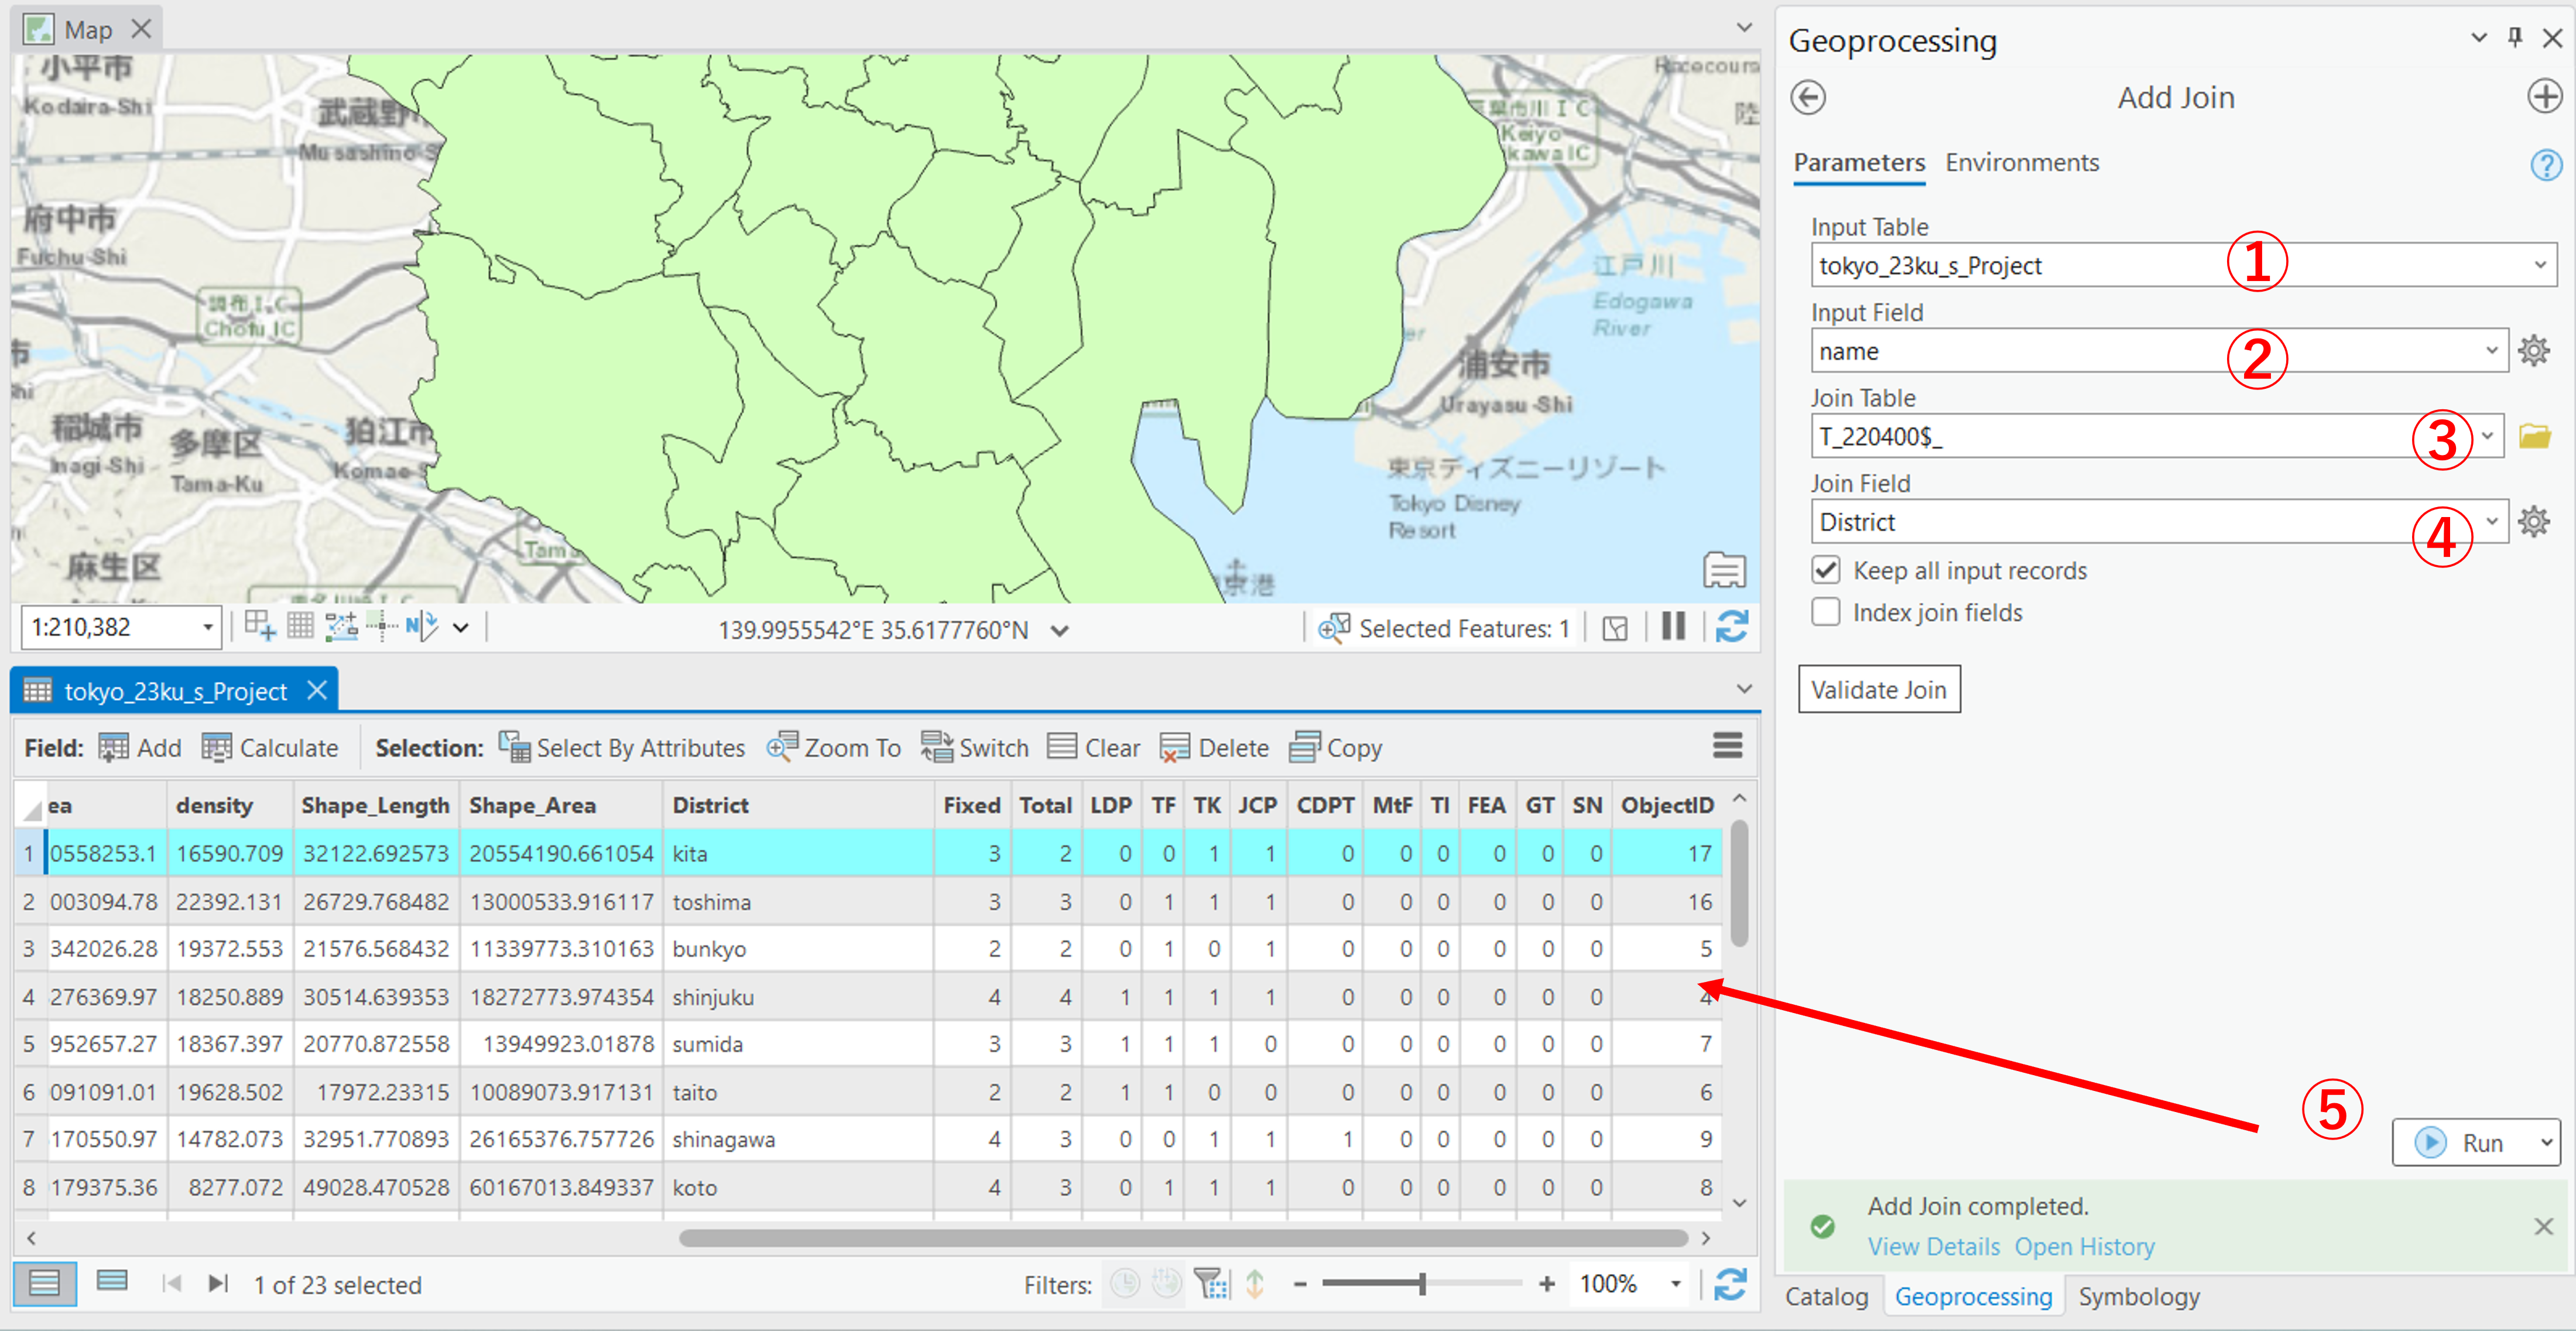2576x1331 pixels.
Task: Open Geoprocessing help question mark
Action: pos(2545,164)
